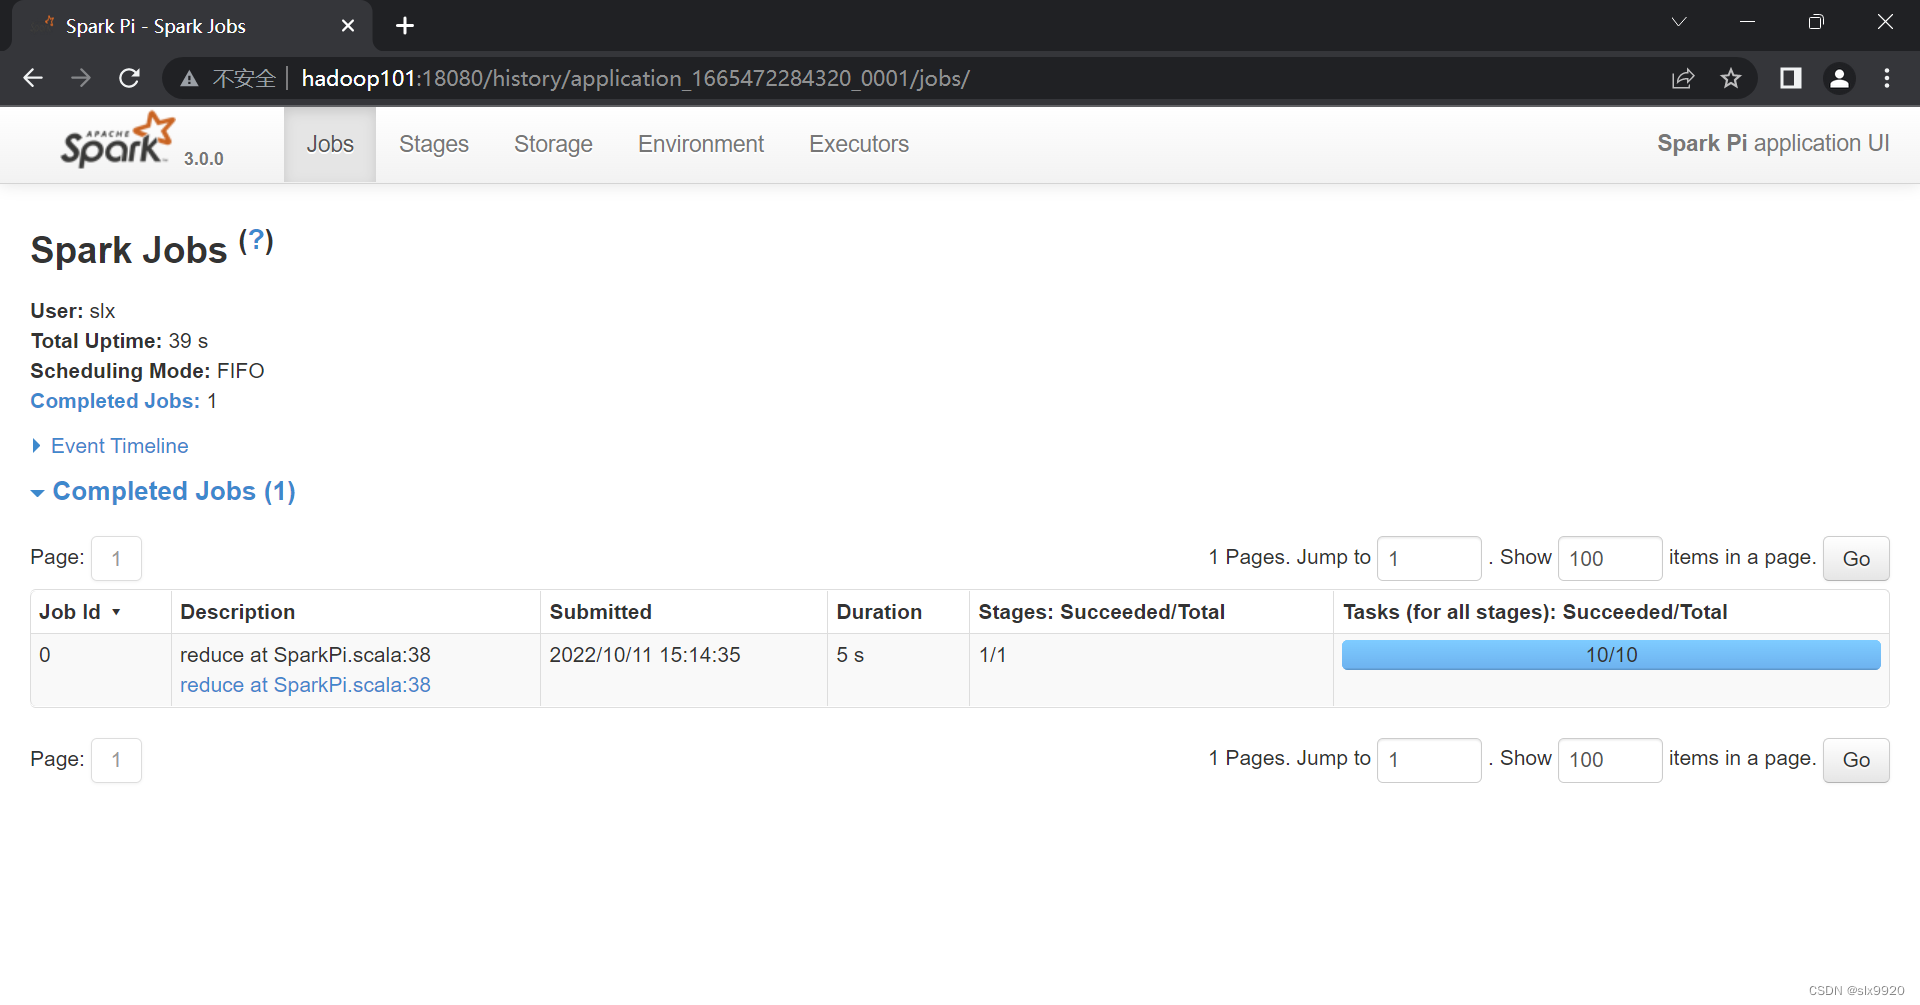Click the top Go button
1920x1005 pixels.
pos(1856,558)
